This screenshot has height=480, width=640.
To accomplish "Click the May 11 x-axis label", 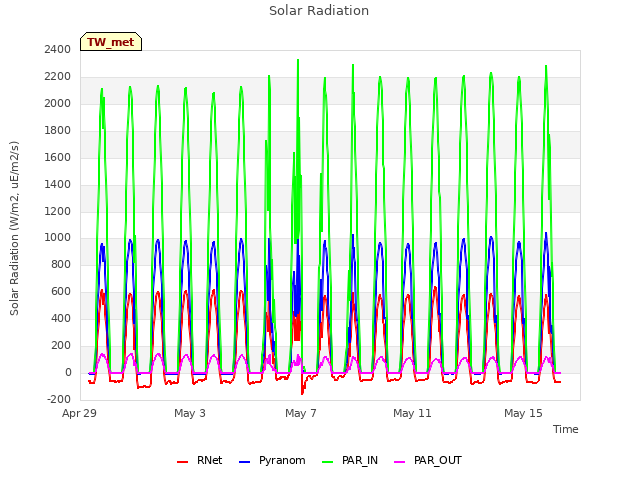I will coord(412,413).
